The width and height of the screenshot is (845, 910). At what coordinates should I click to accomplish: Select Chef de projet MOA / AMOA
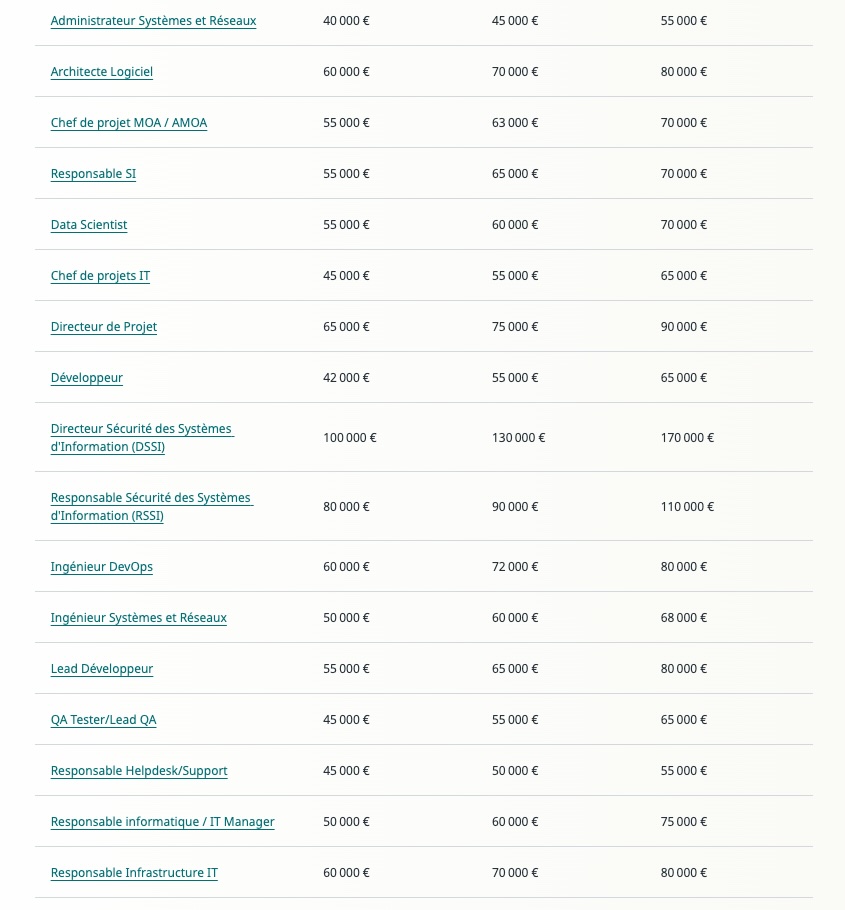(x=129, y=123)
